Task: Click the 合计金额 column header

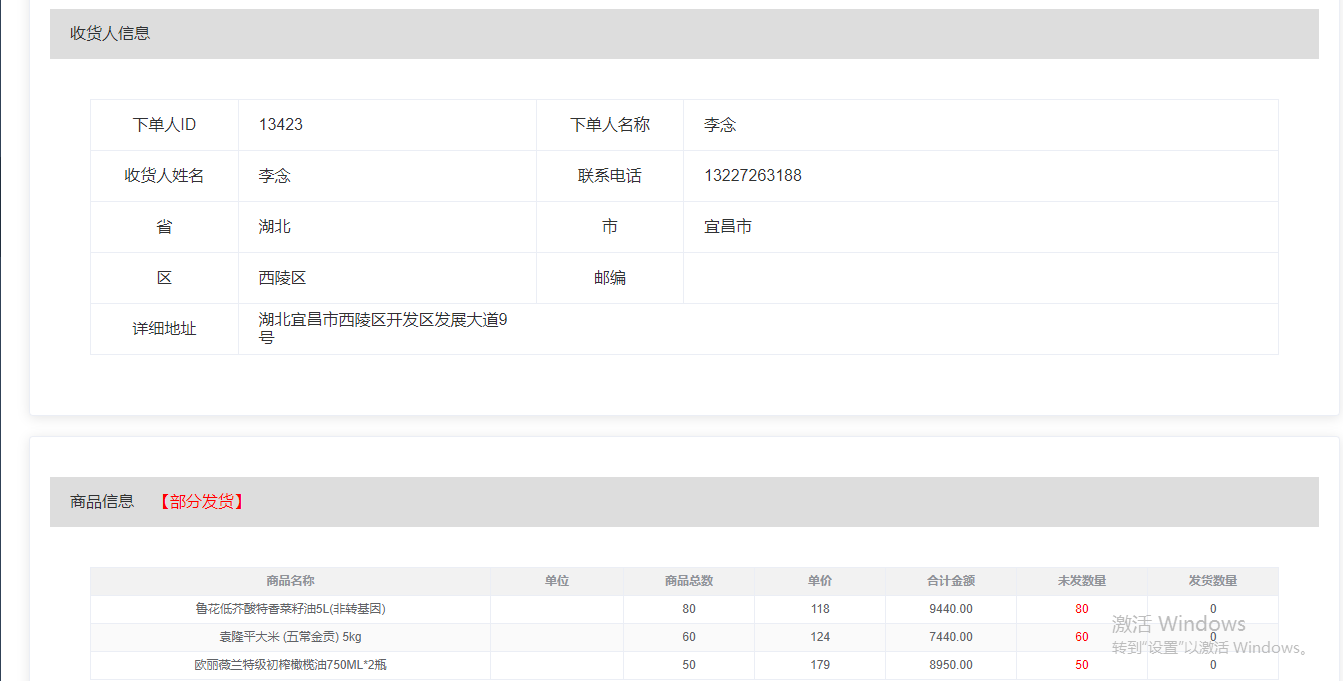Action: click(x=950, y=581)
